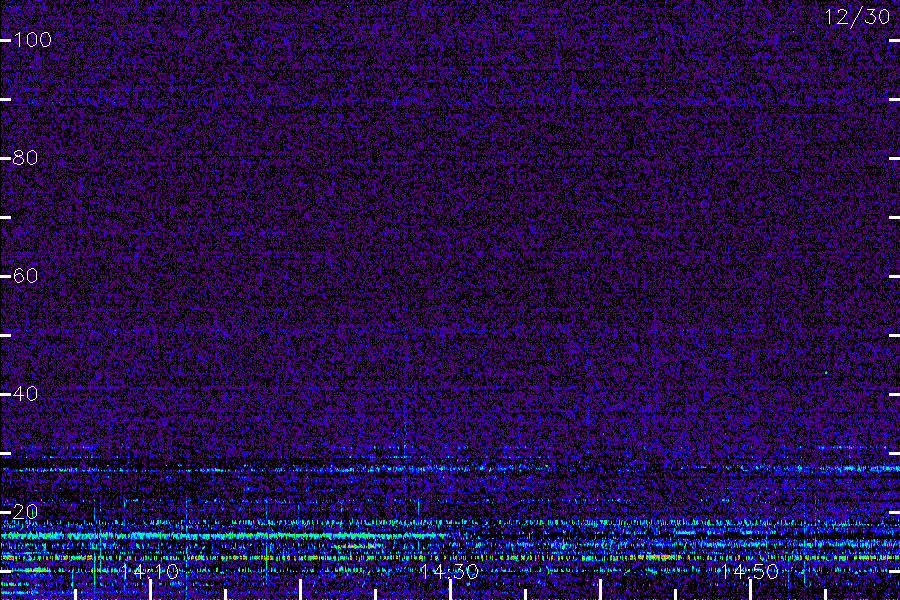Click the 80 frequency axis label

pyautogui.click(x=25, y=157)
